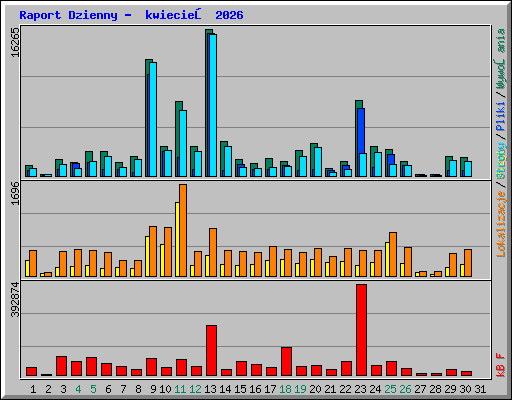
Task: Click the red KB bar for day 23
Action: (x=361, y=330)
